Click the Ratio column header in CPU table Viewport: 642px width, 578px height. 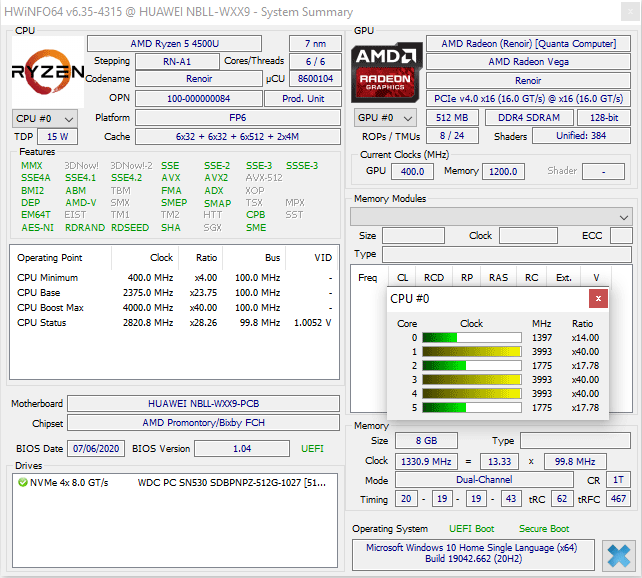click(206, 258)
